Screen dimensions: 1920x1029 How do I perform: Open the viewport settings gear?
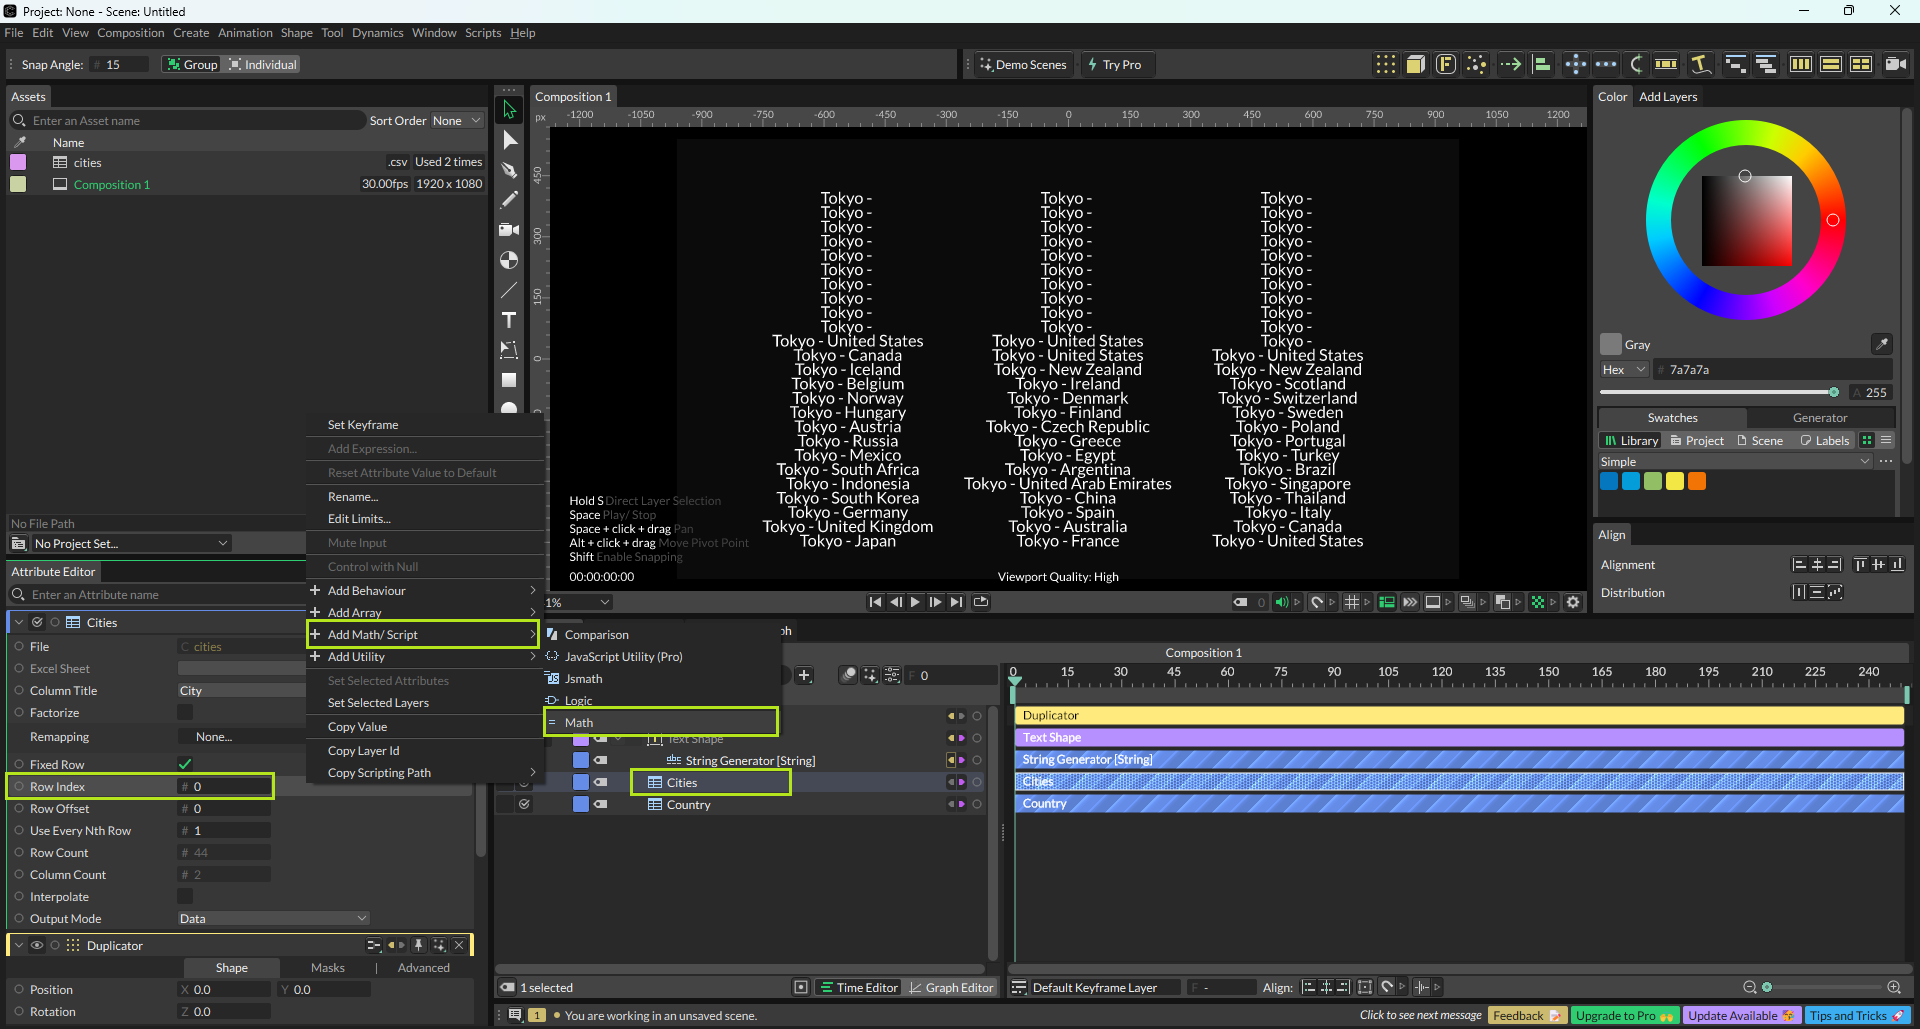pyautogui.click(x=1573, y=602)
